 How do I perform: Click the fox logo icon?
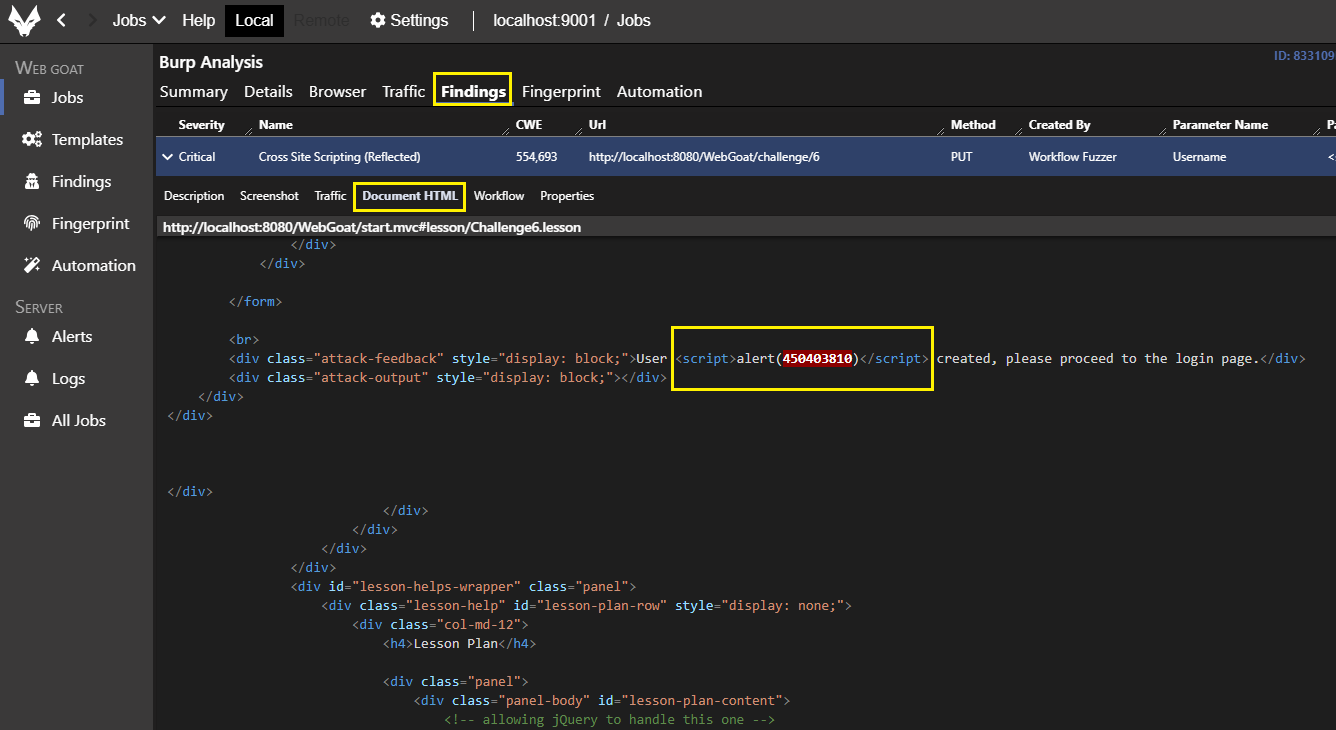[x=24, y=20]
